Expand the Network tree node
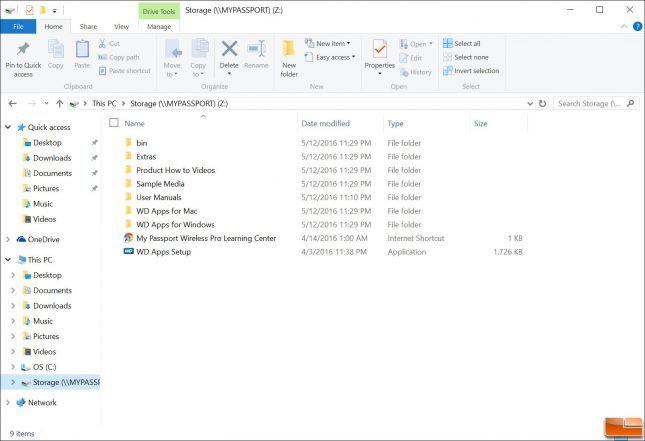Viewport: 645px width, 441px height. click(8, 402)
